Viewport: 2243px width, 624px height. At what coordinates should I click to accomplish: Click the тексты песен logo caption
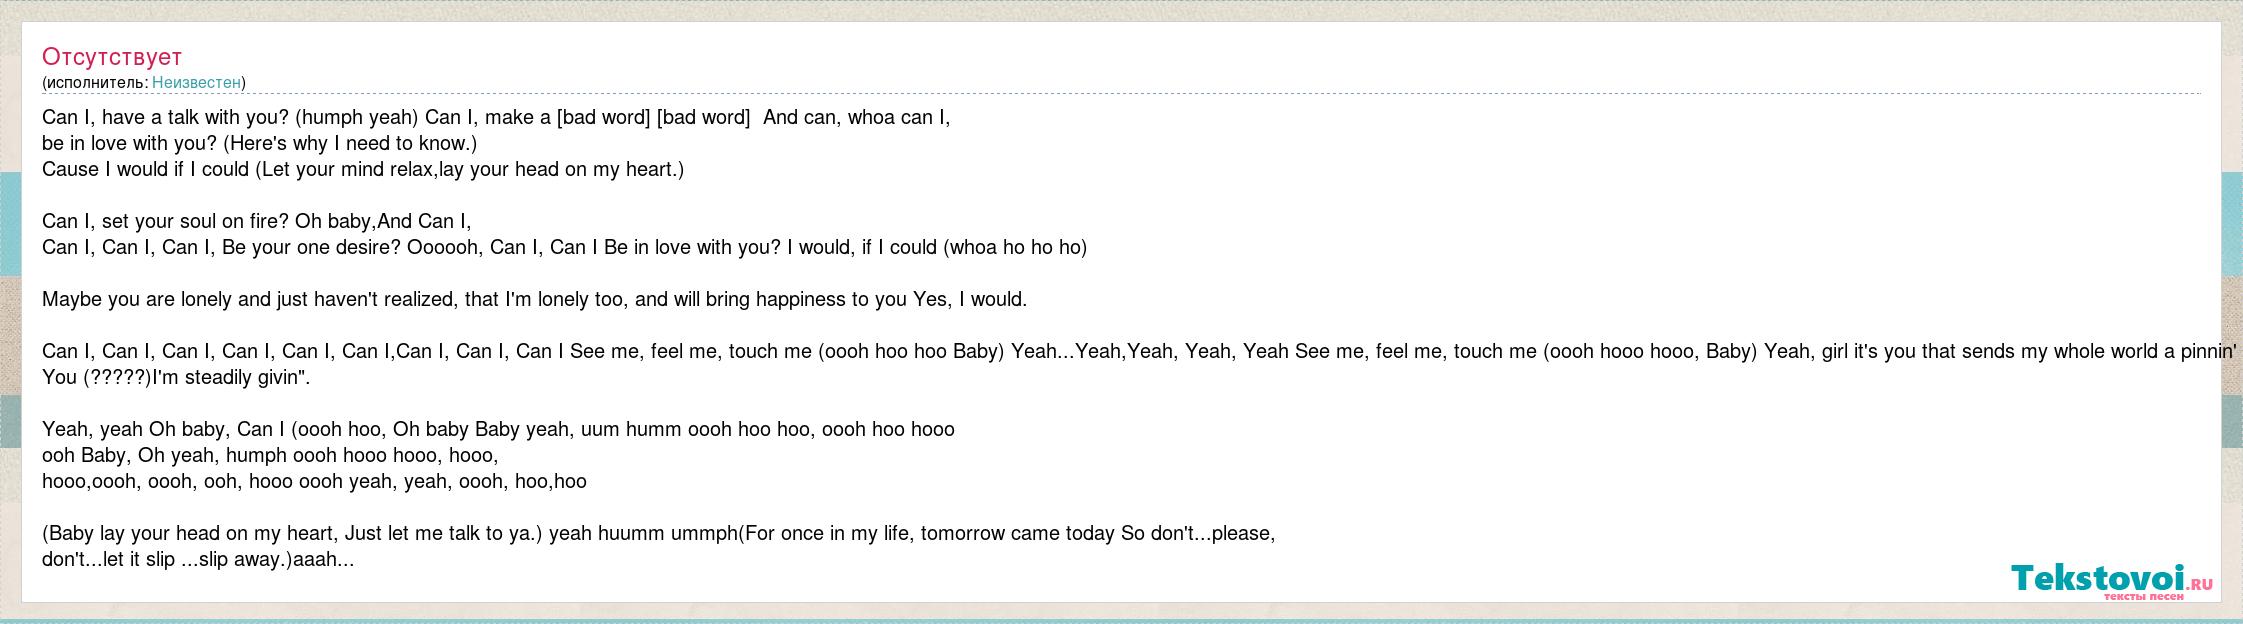tap(2143, 597)
